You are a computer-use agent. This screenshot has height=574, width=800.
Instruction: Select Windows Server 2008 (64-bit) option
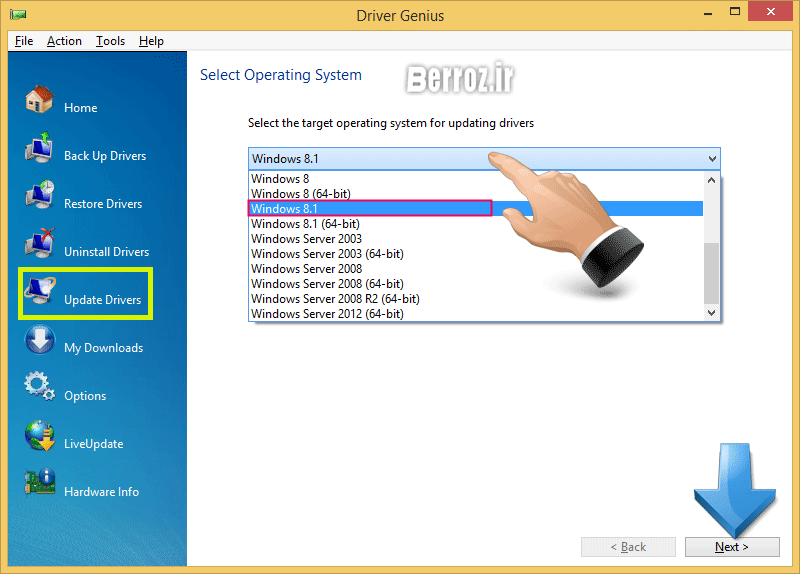pos(476,284)
